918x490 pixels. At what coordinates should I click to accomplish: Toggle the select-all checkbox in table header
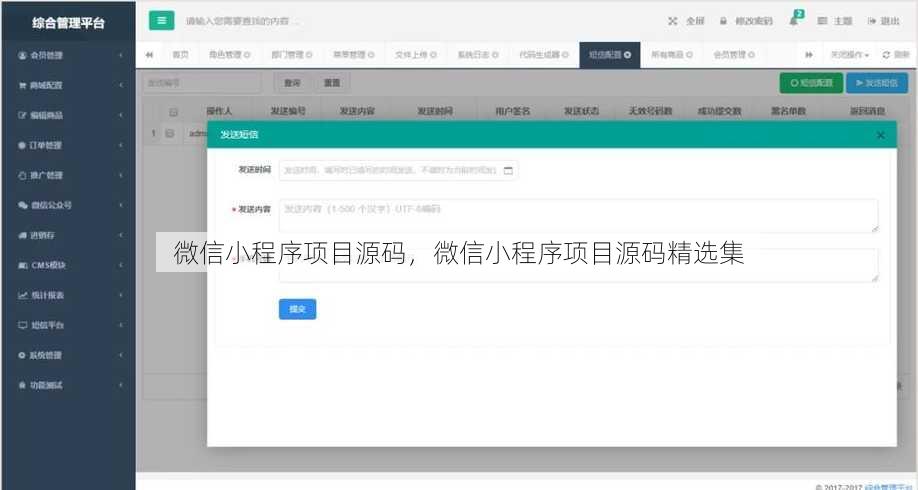click(x=173, y=112)
